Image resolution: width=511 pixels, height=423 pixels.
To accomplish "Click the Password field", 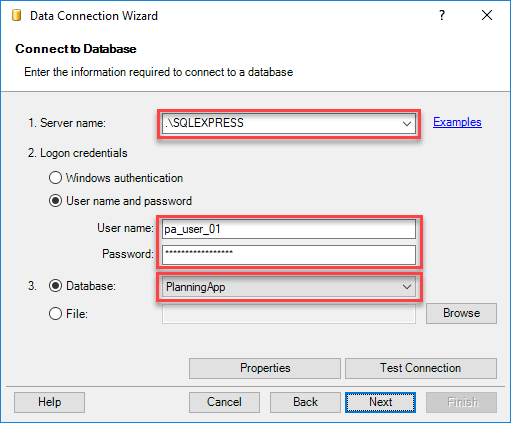I will click(289, 255).
